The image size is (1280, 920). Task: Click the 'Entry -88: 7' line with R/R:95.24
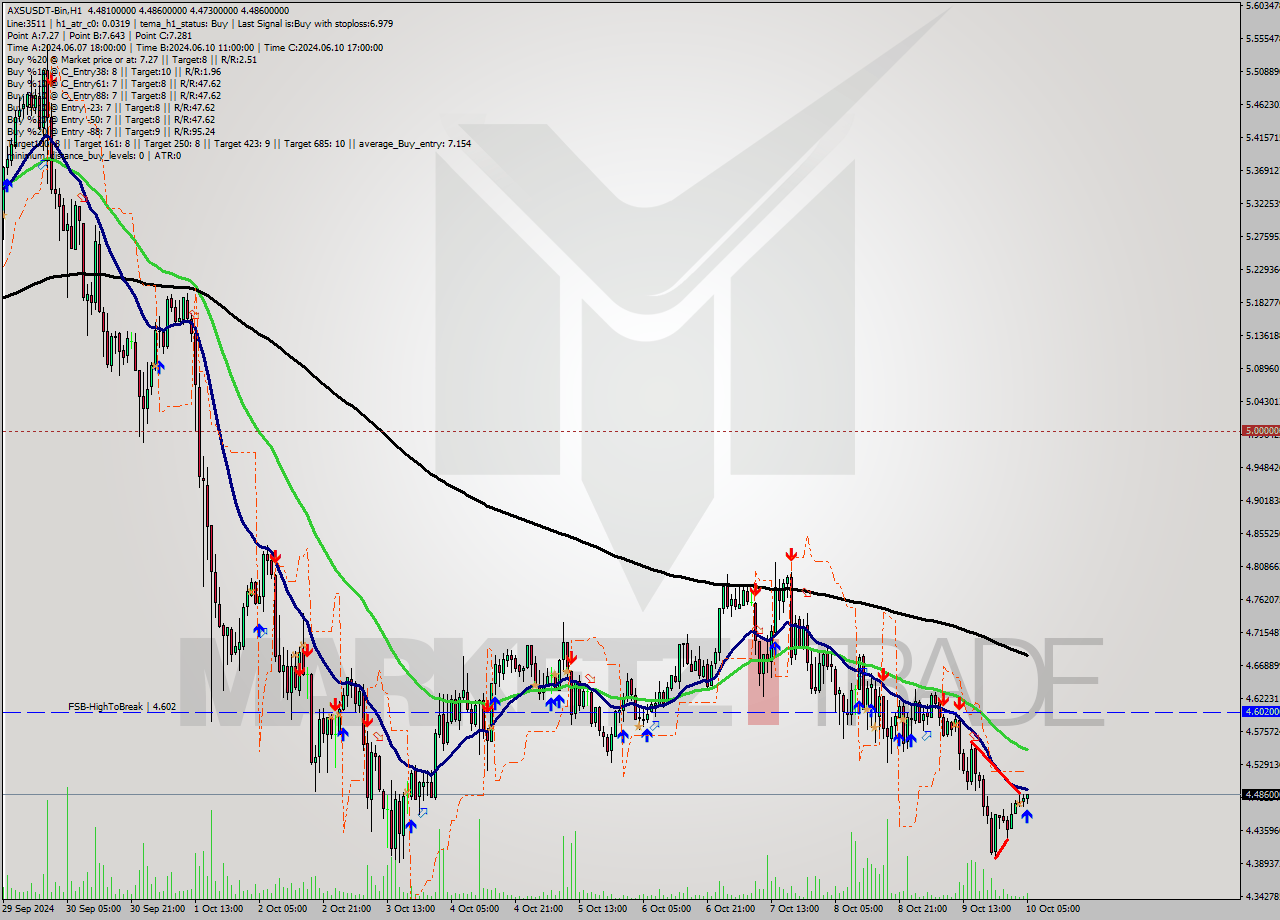(x=110, y=131)
